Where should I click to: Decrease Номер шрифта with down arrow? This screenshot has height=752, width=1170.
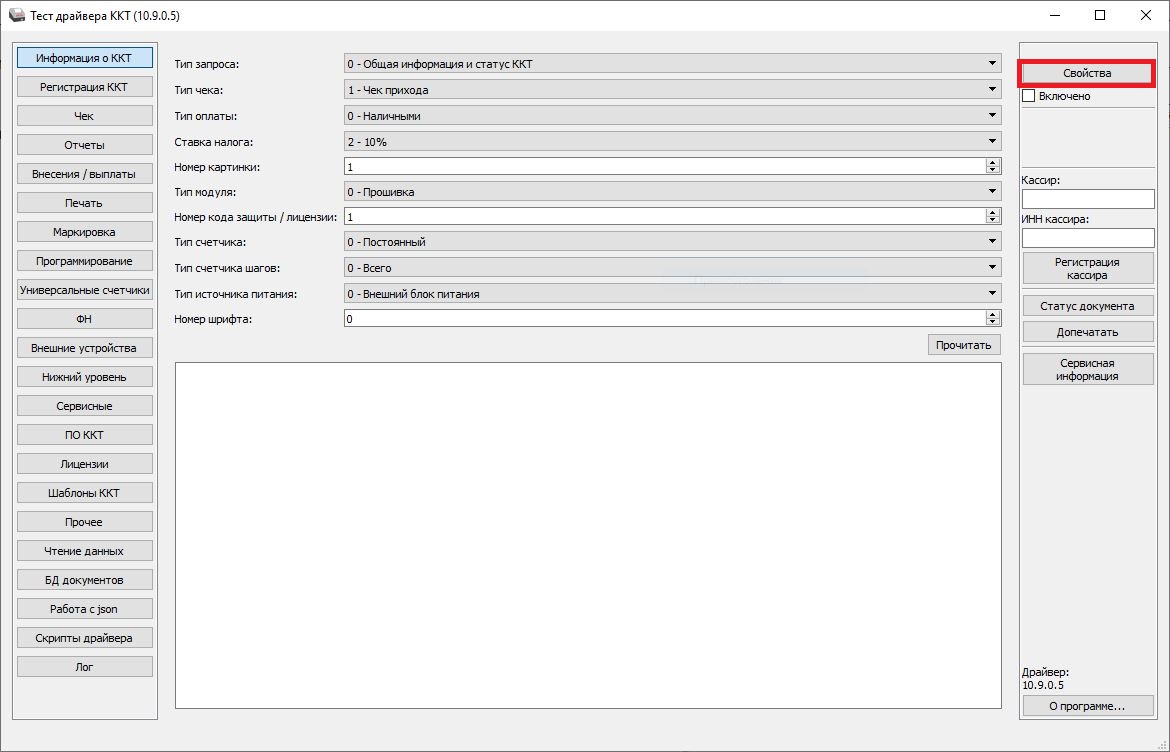point(992,322)
